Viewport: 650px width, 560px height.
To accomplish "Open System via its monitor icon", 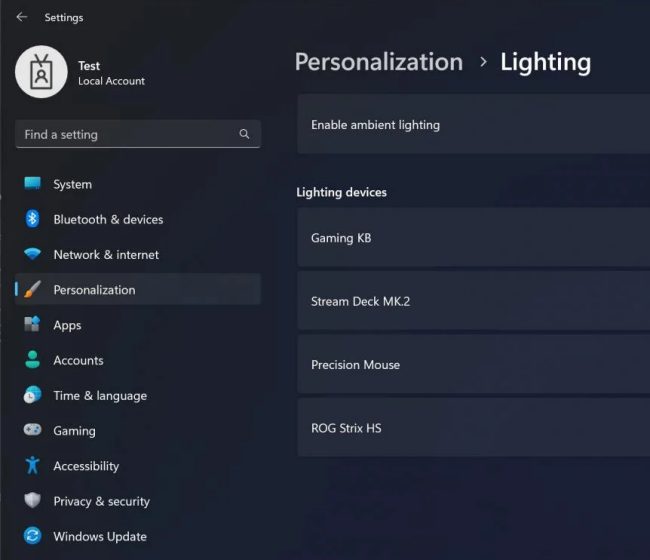I will tap(32, 184).
